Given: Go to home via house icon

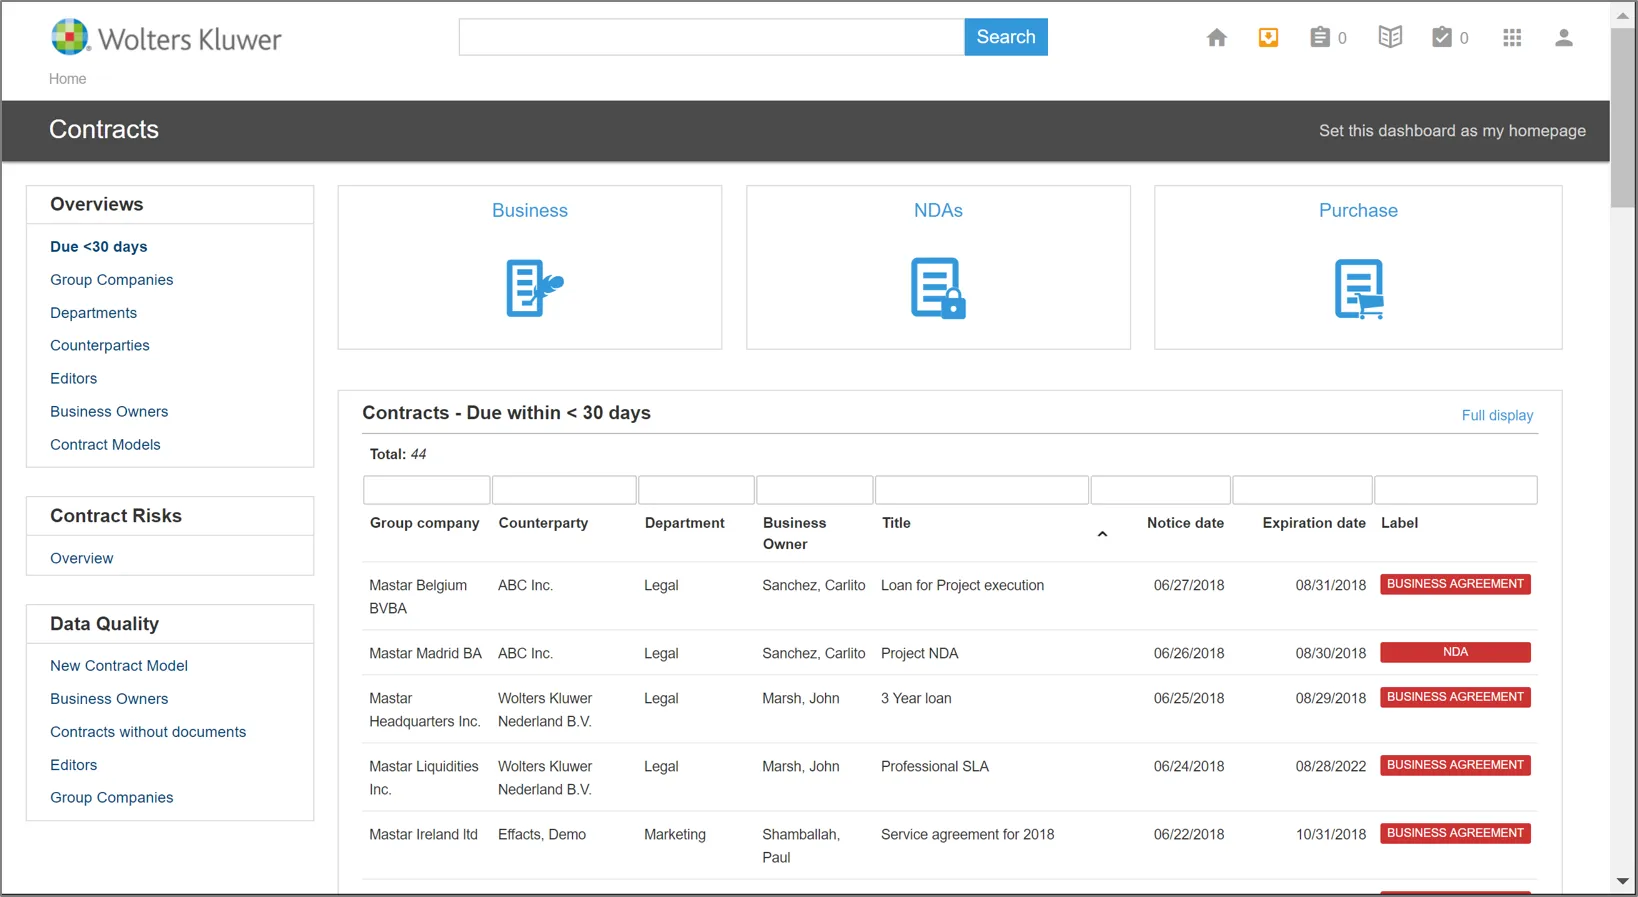Looking at the screenshot, I should click(1216, 38).
